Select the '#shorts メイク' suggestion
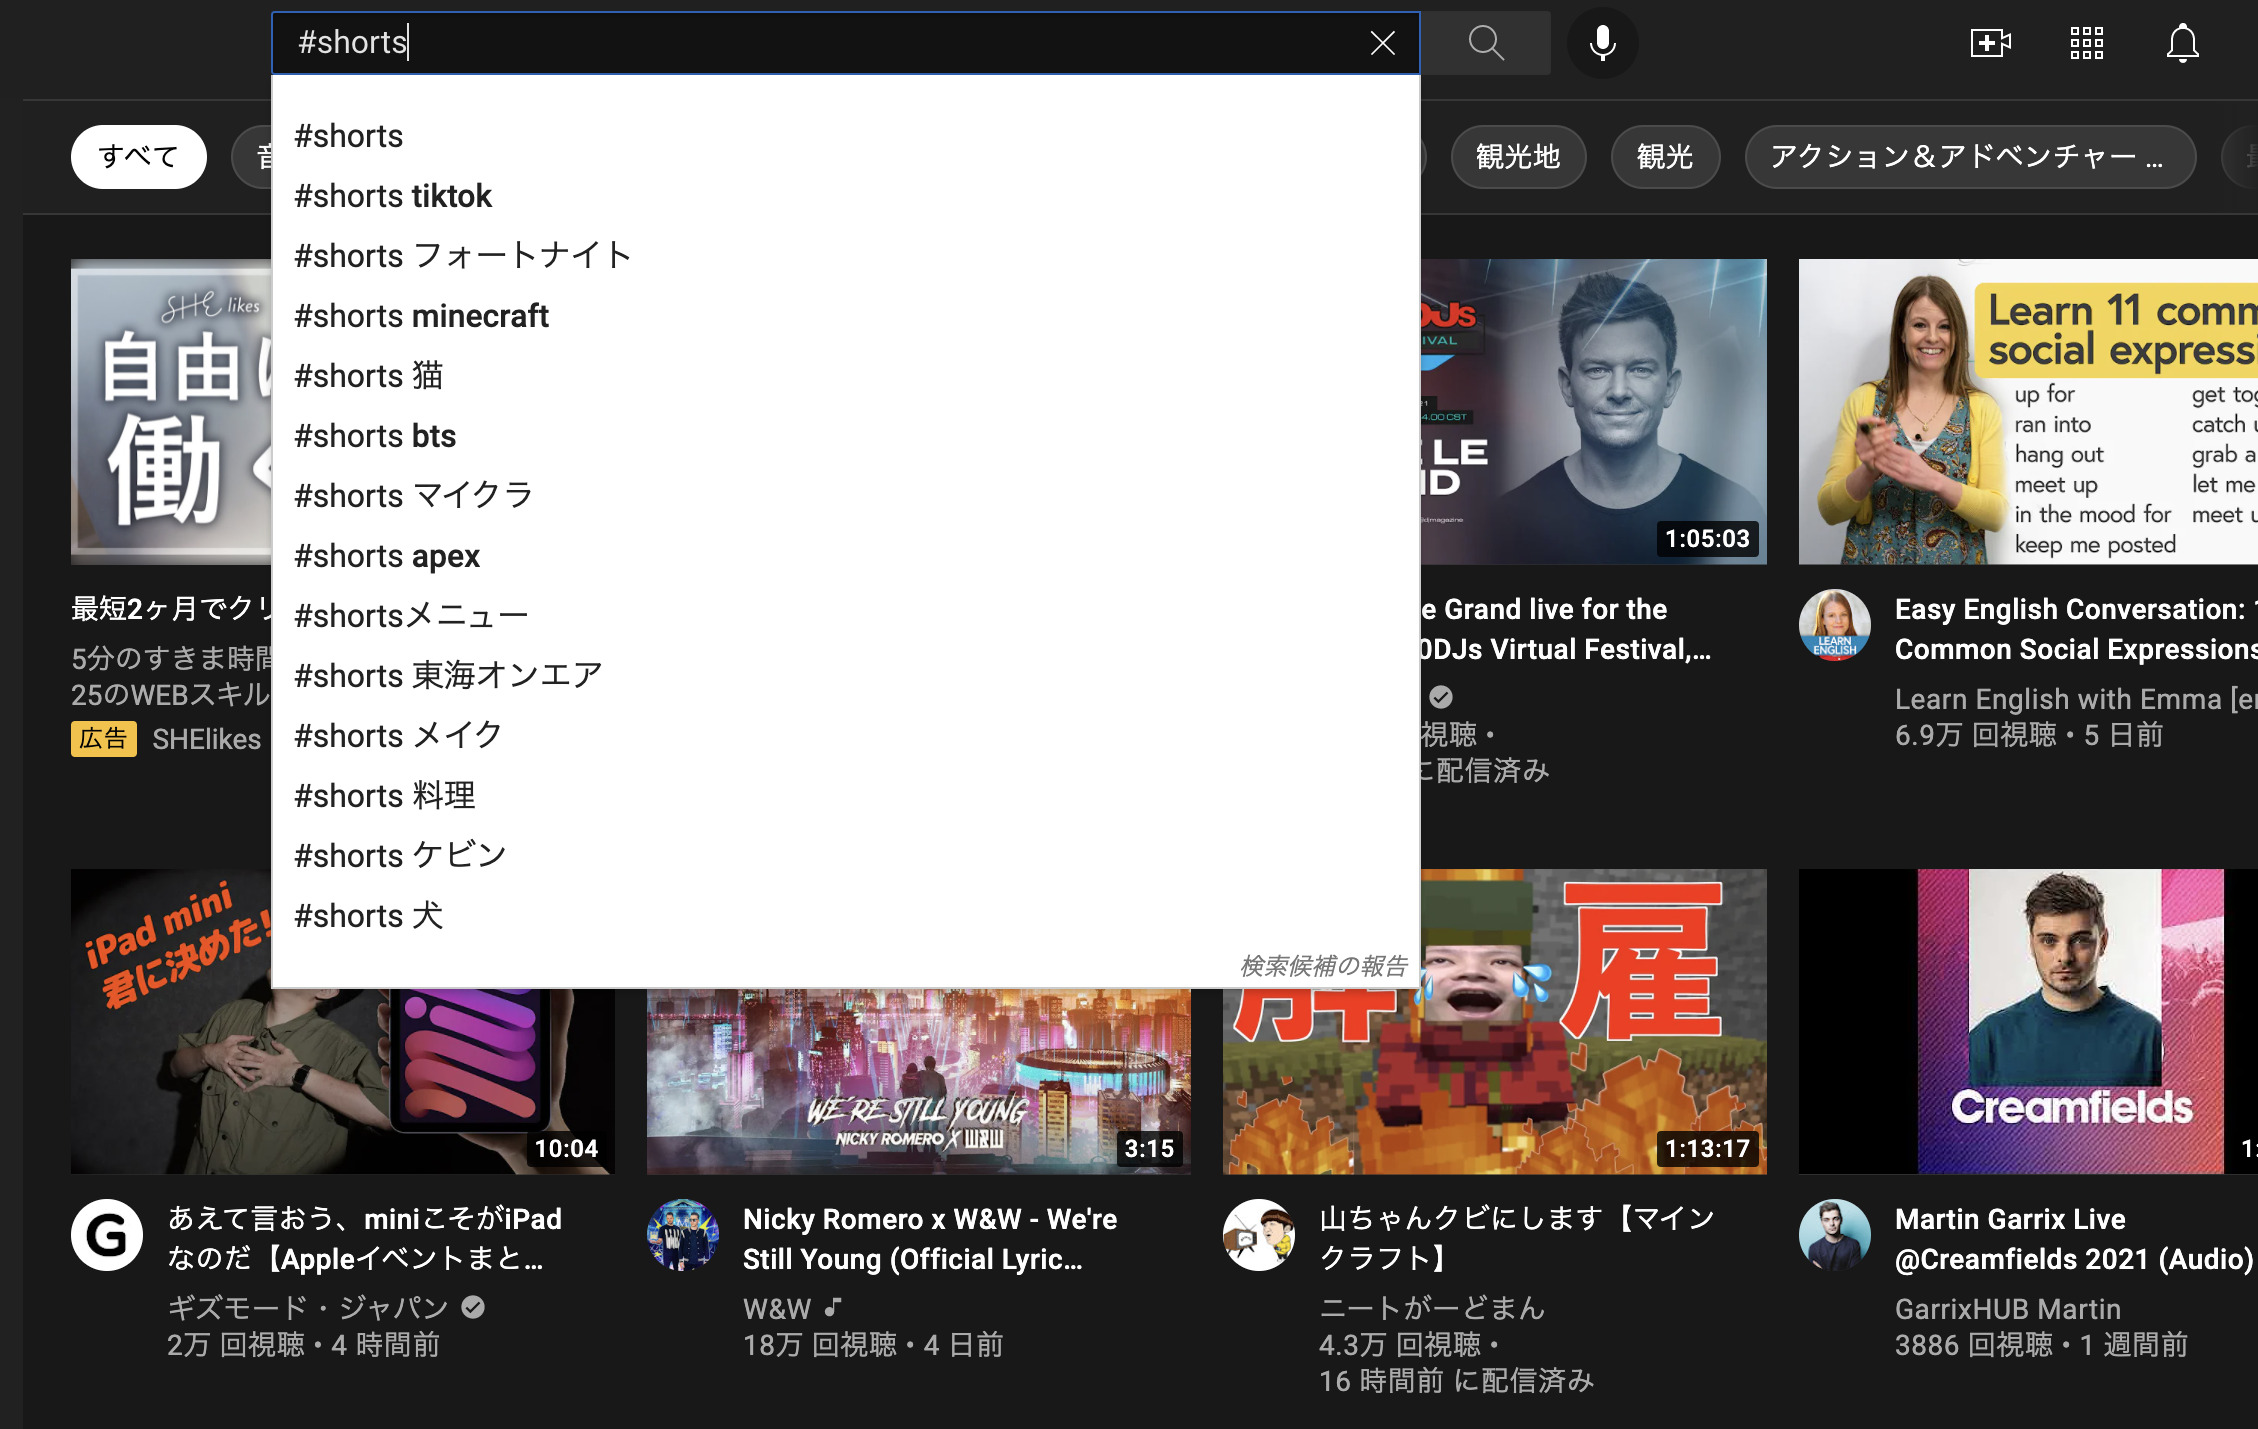Image resolution: width=2258 pixels, height=1429 pixels. (846, 736)
